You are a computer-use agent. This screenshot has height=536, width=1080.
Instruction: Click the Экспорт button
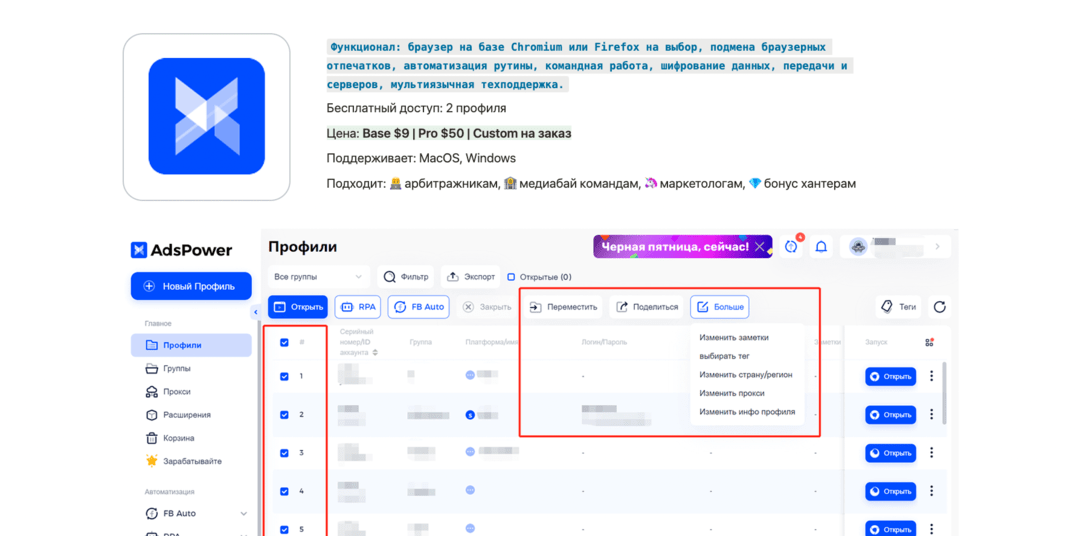[x=471, y=277]
